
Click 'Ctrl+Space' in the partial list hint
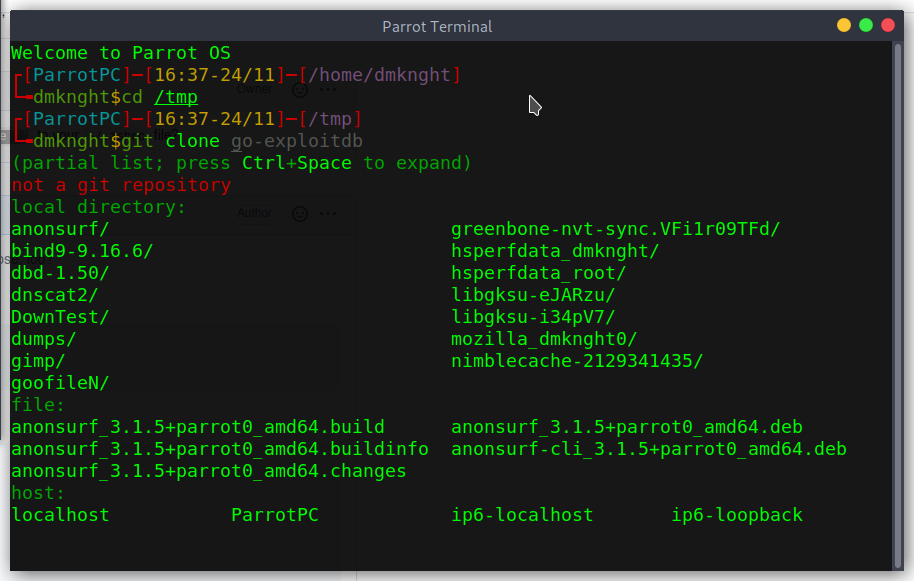click(297, 163)
